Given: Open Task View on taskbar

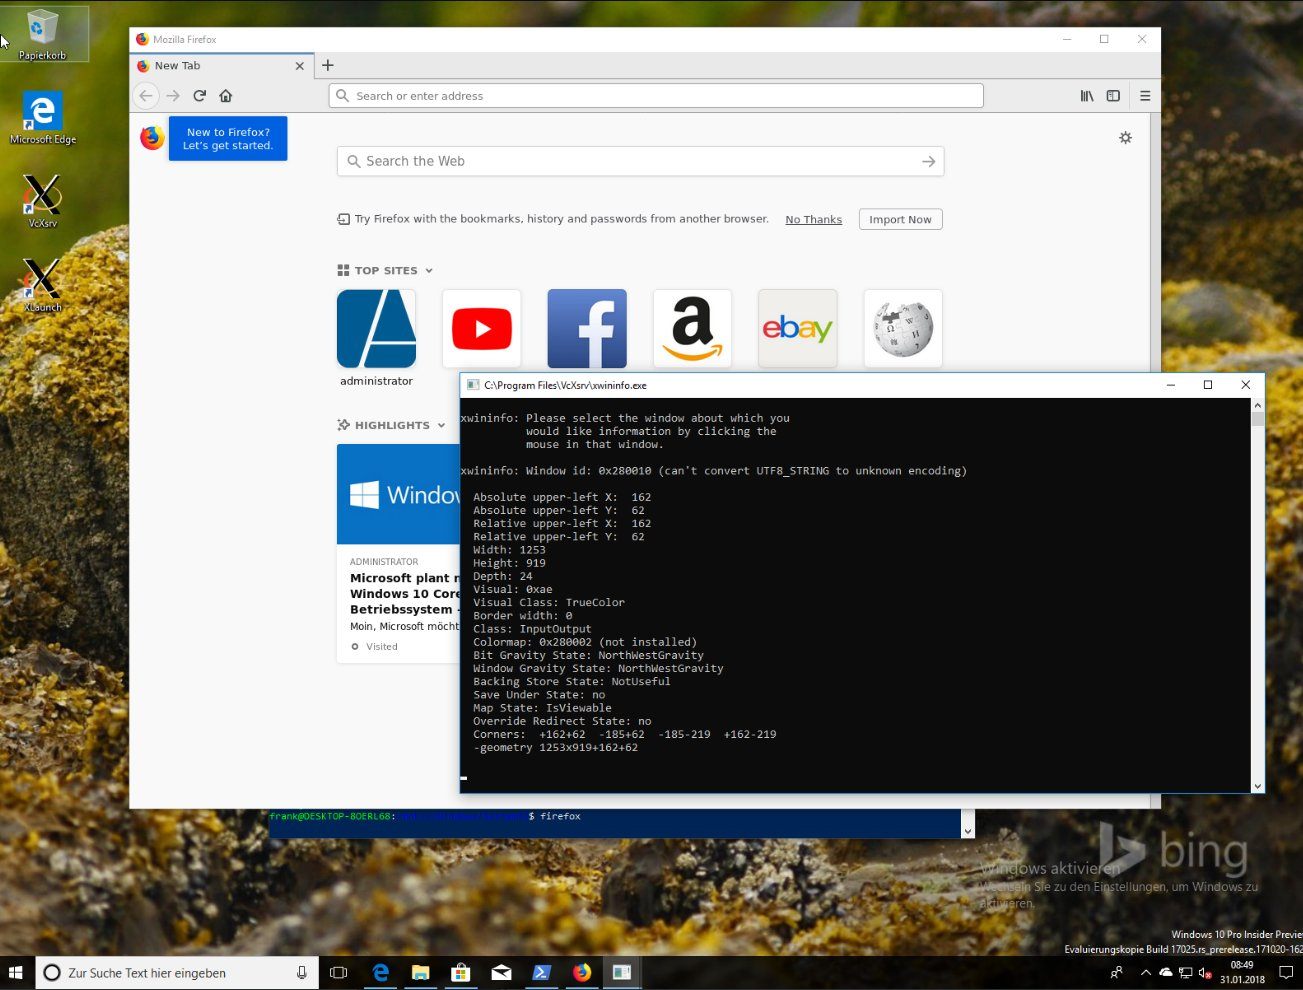Looking at the screenshot, I should tap(339, 972).
